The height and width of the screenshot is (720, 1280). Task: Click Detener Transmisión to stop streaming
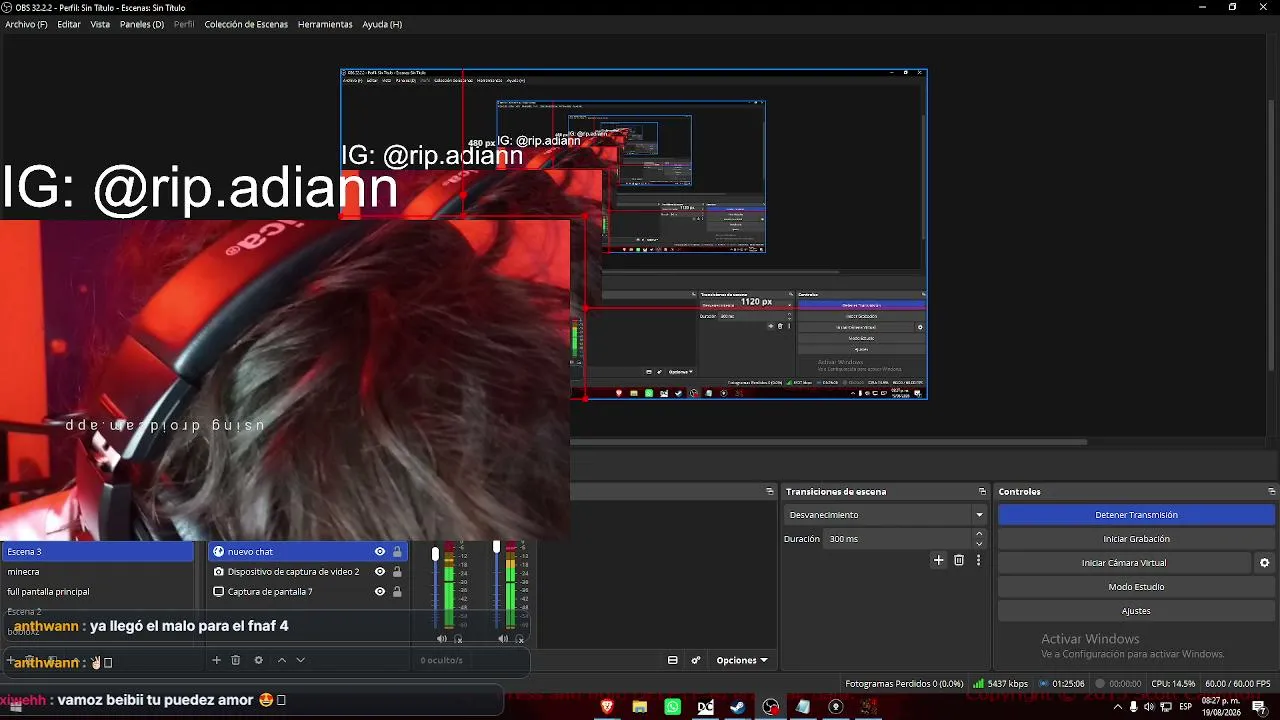1136,515
